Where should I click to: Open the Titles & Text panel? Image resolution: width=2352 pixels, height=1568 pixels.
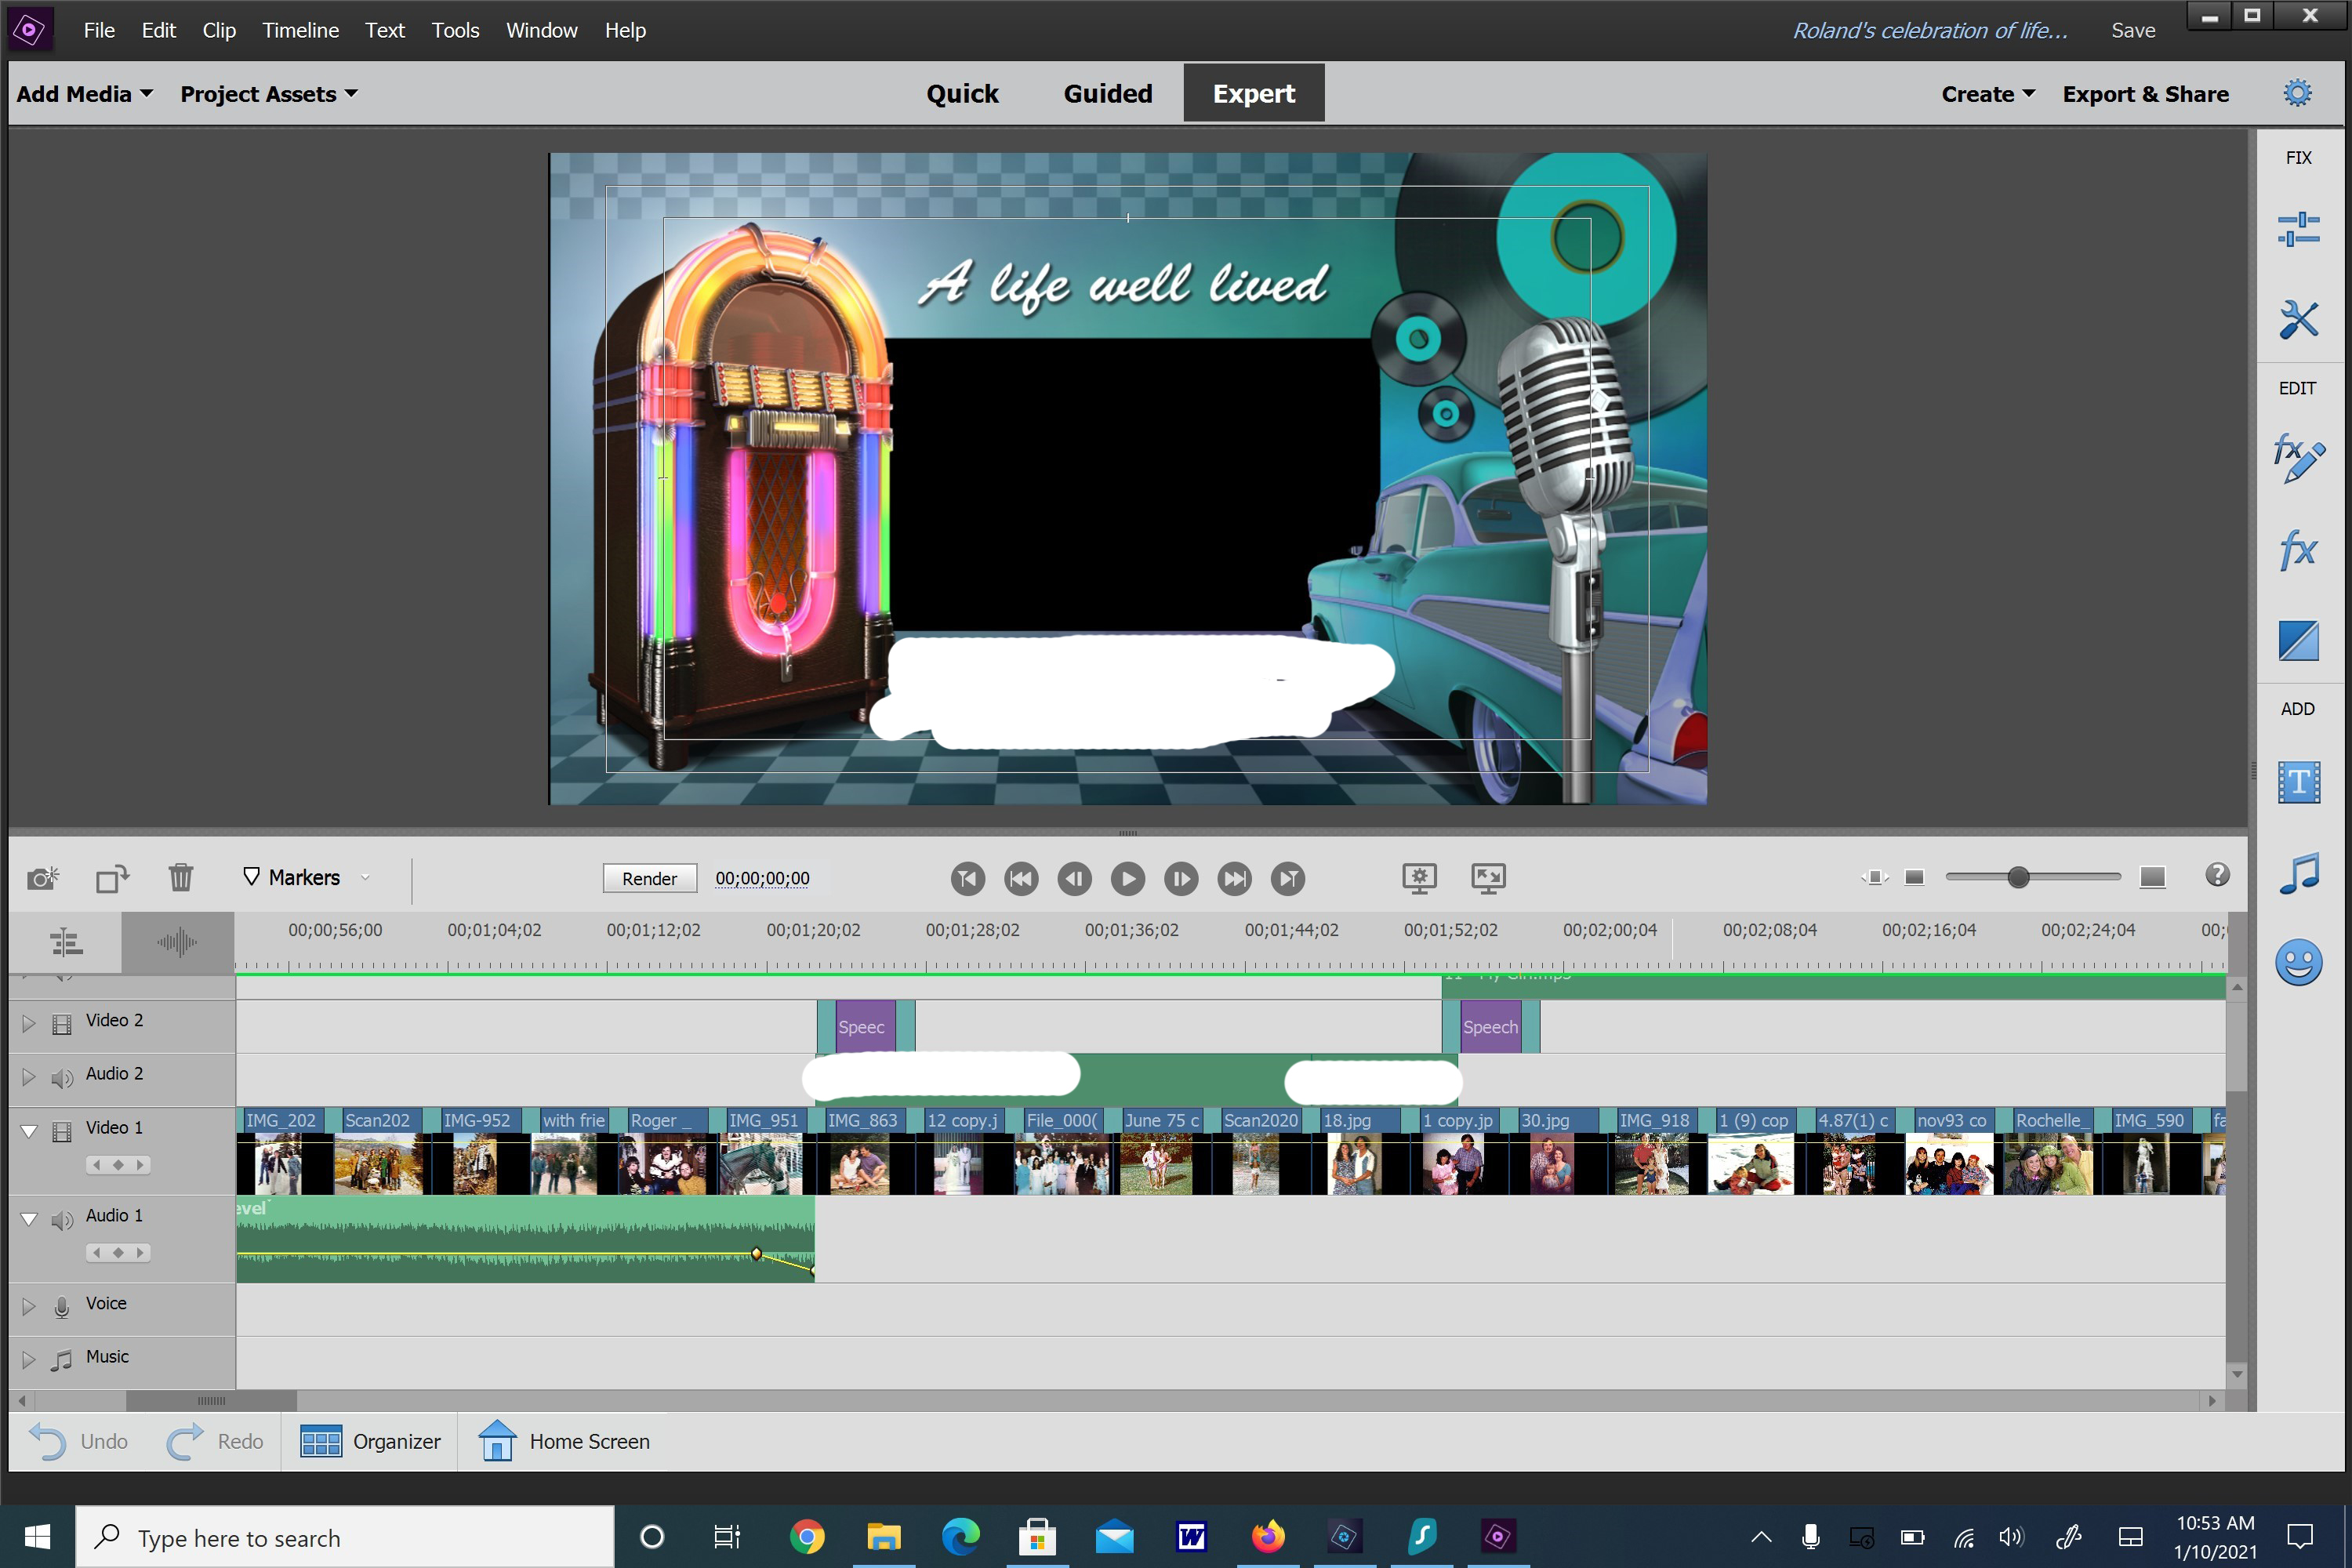click(x=2301, y=783)
